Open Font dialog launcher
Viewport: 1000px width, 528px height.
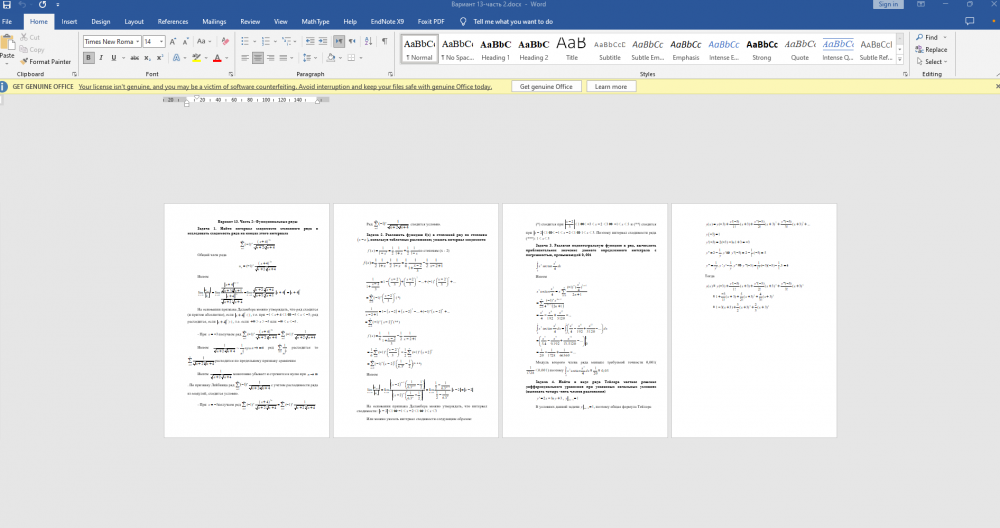[x=231, y=74]
